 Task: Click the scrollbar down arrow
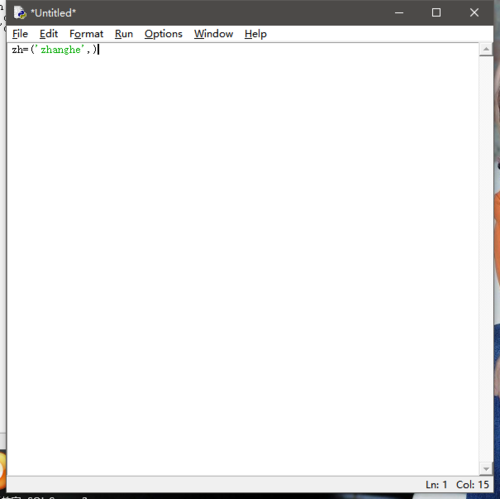pyautogui.click(x=486, y=469)
